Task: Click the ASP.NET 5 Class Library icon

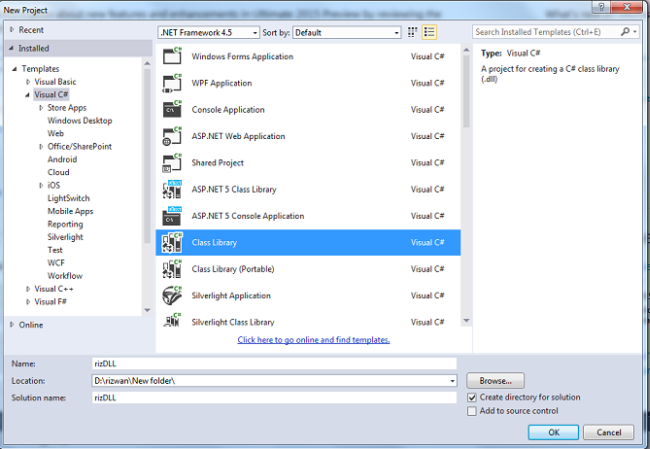Action: pos(172,189)
